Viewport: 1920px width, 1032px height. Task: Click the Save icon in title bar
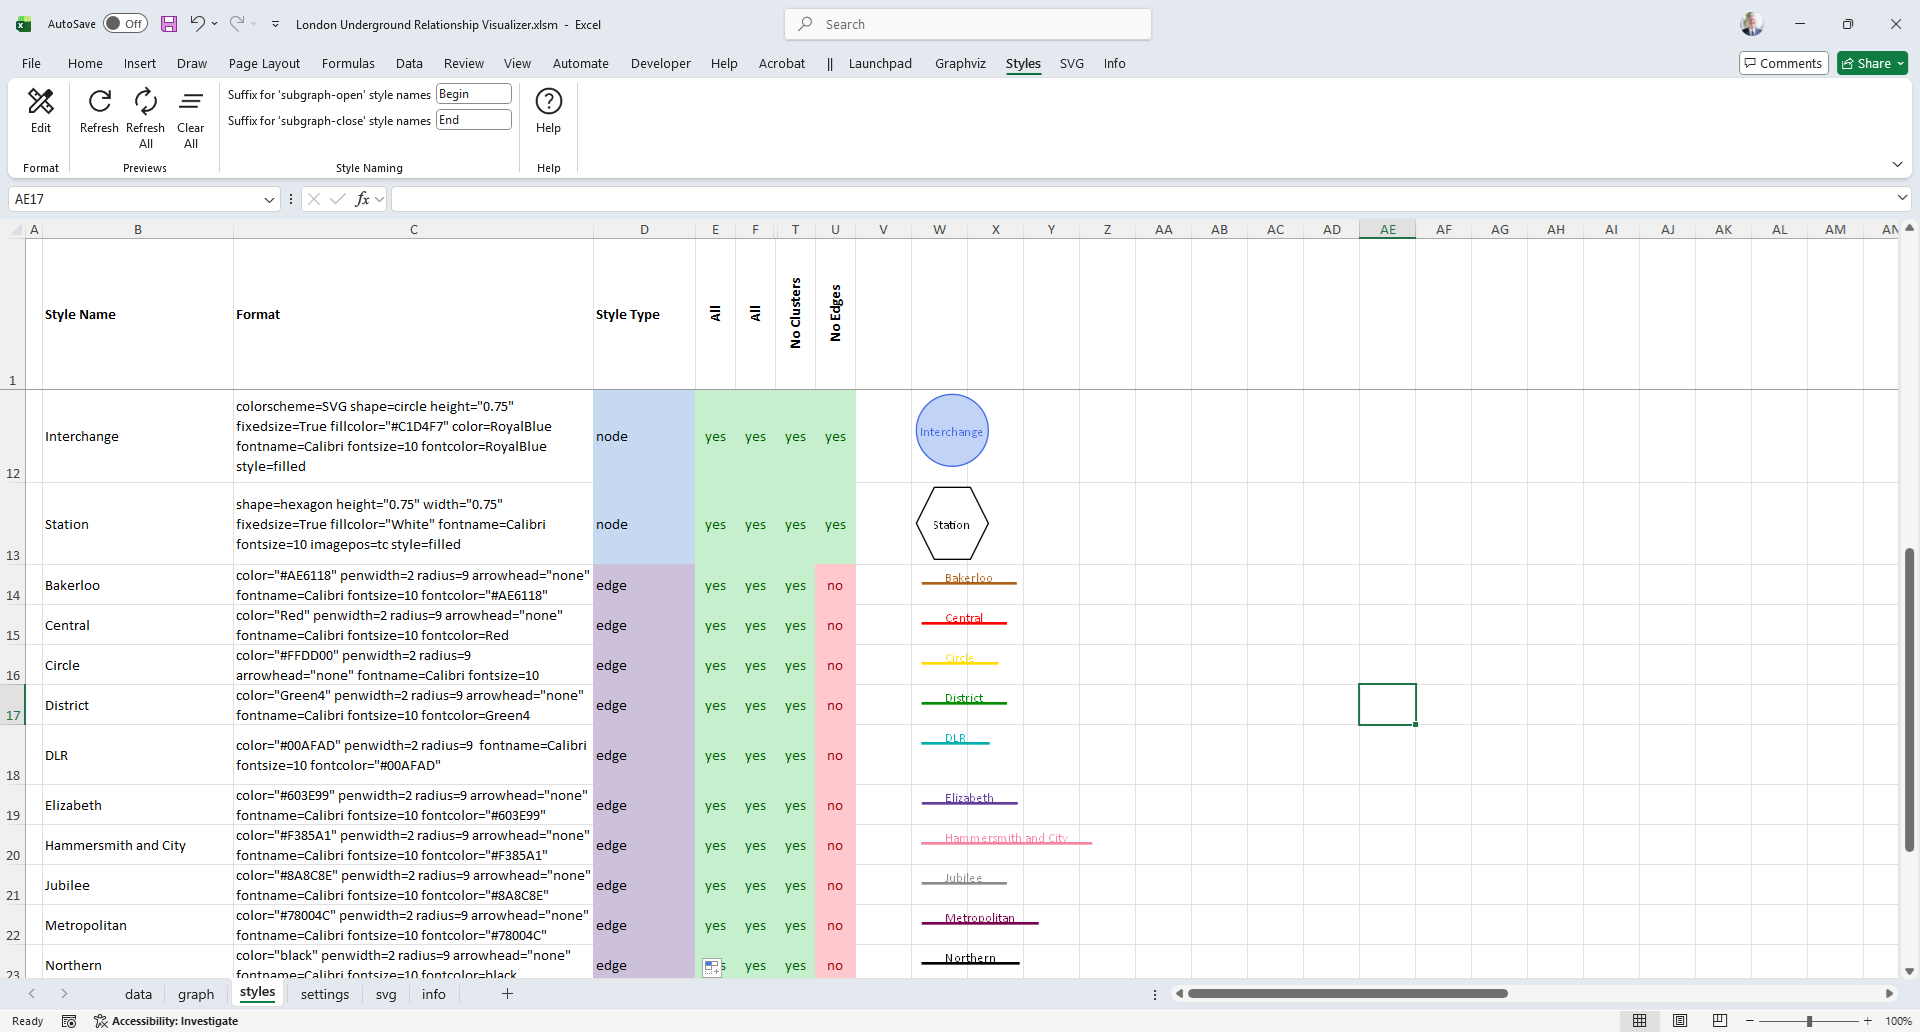(x=169, y=24)
